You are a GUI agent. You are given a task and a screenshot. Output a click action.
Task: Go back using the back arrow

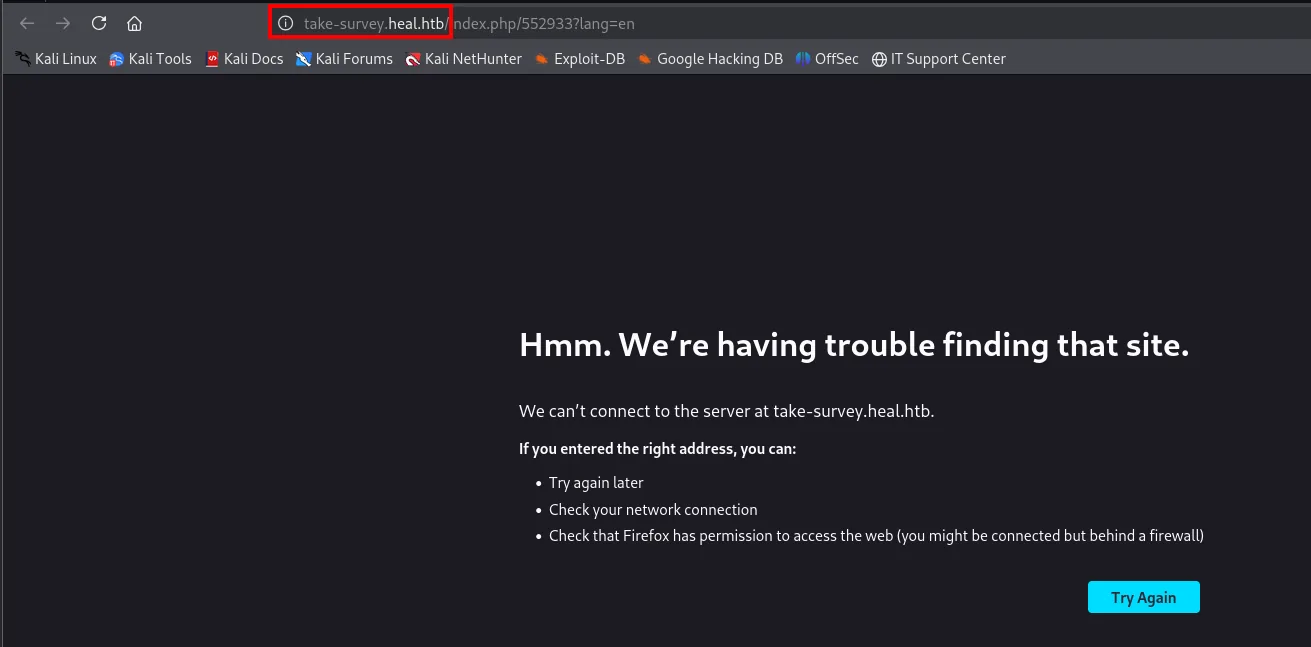(x=27, y=23)
